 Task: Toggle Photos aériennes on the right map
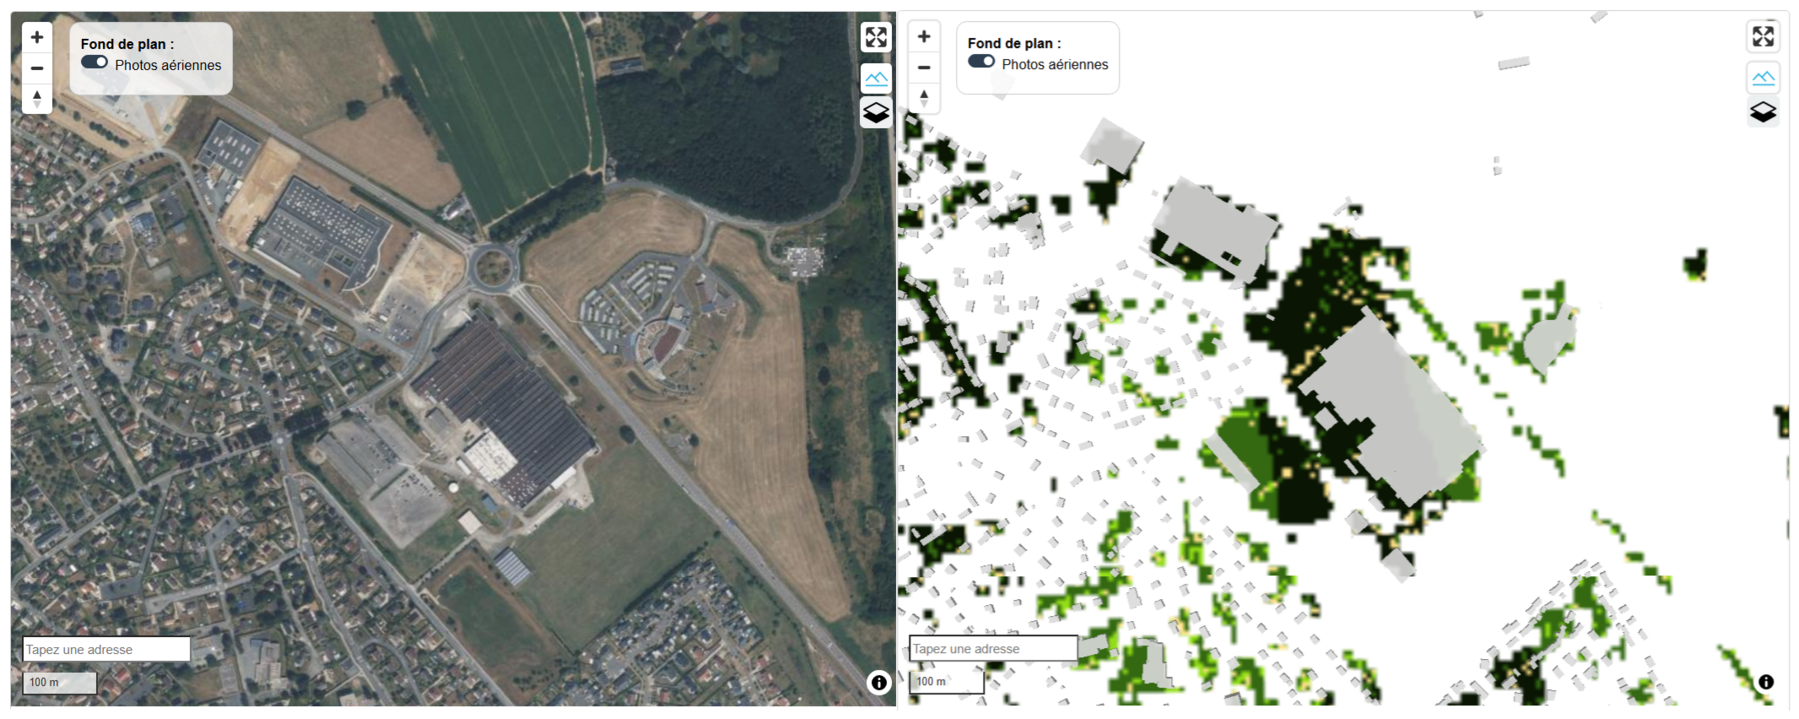pos(982,62)
